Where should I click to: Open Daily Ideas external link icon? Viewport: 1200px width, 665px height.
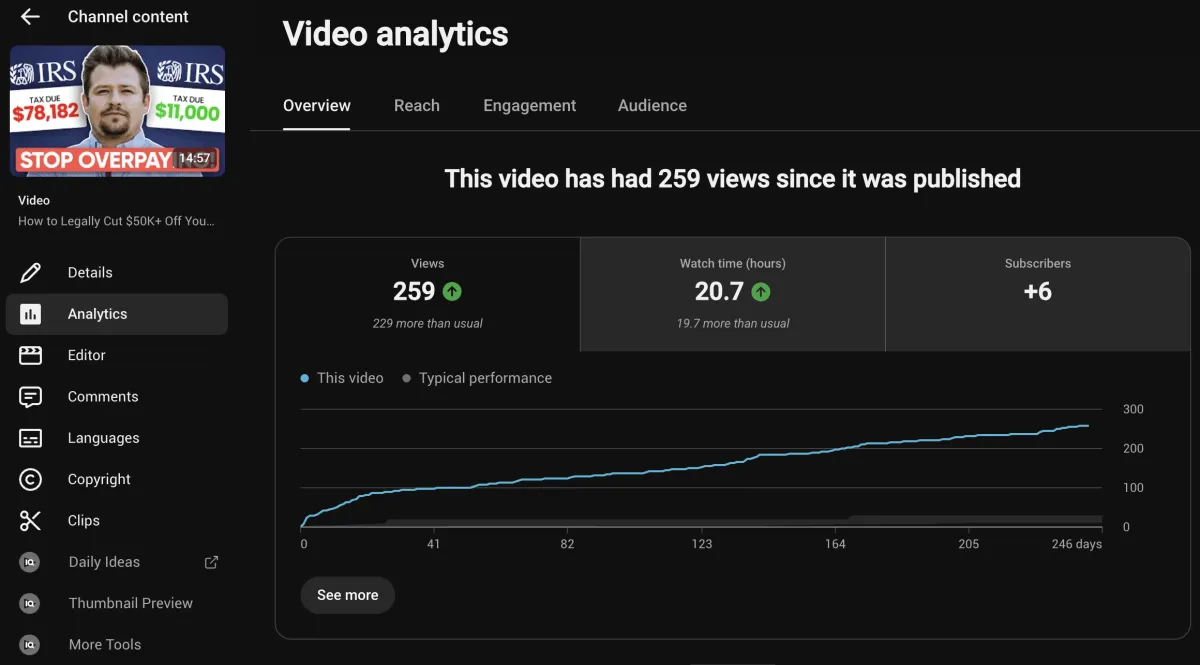coord(211,562)
